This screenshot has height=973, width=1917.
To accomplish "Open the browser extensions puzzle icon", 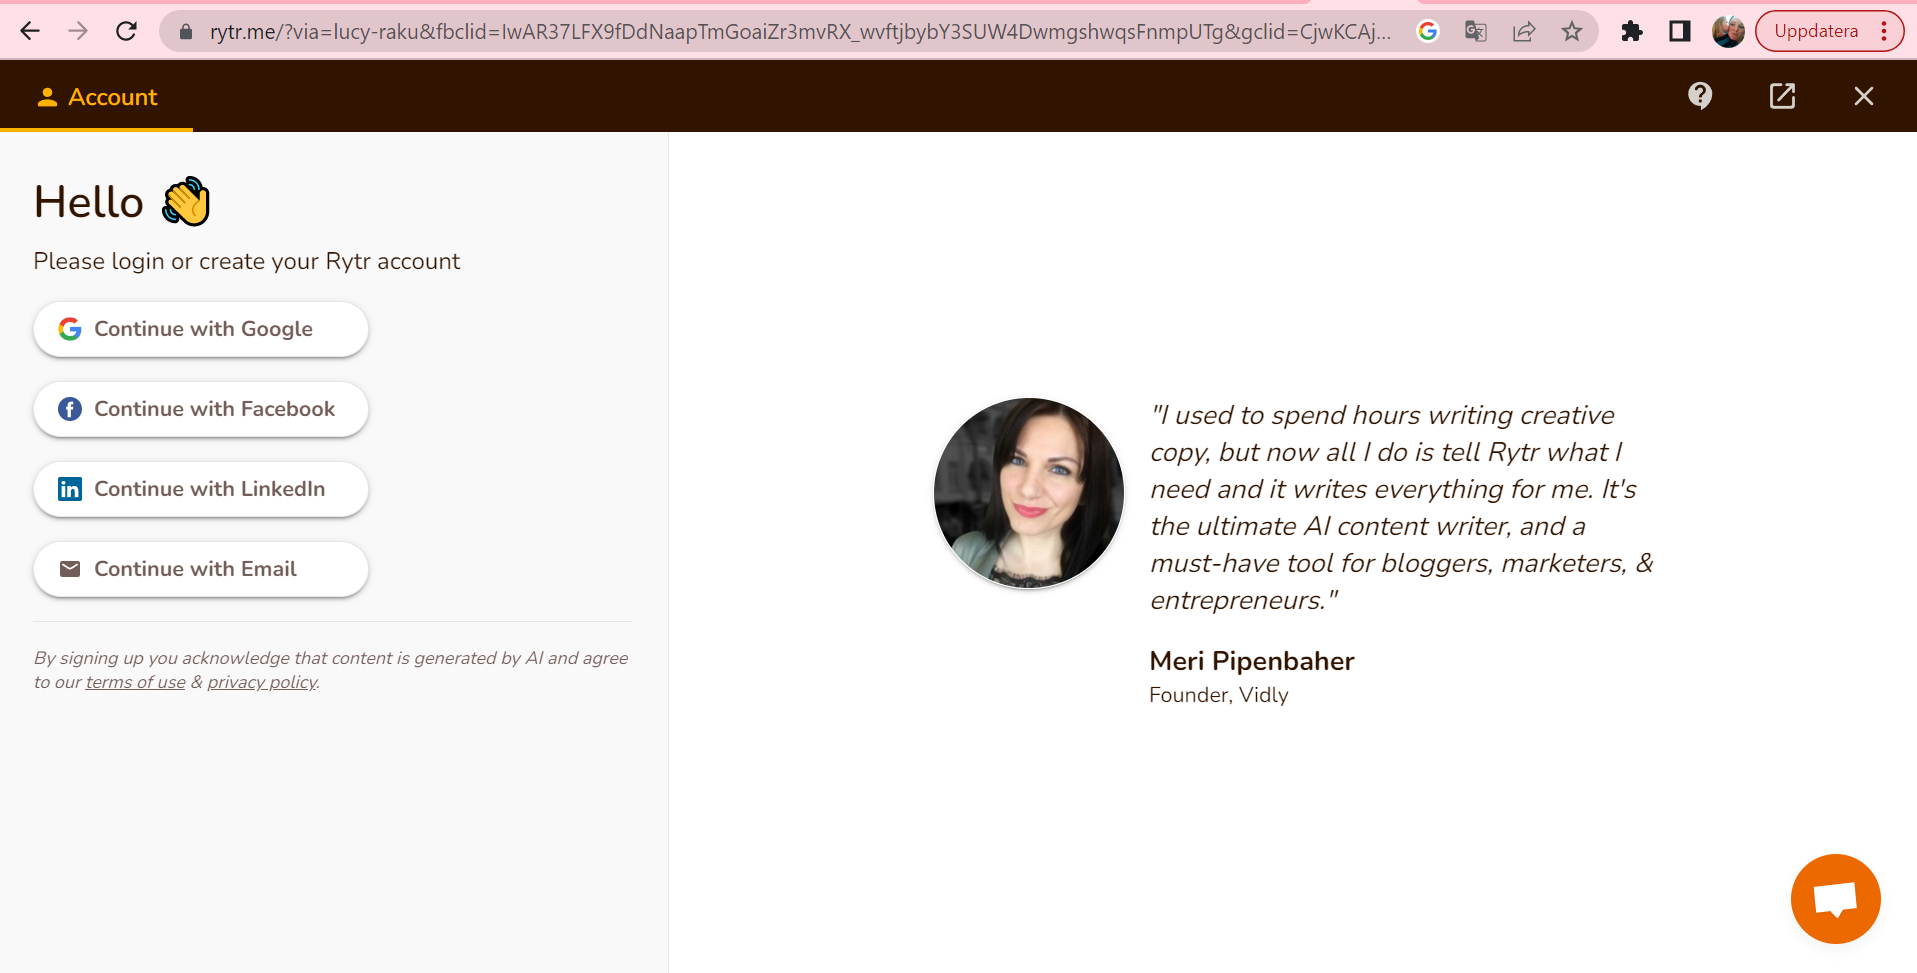I will (1632, 32).
